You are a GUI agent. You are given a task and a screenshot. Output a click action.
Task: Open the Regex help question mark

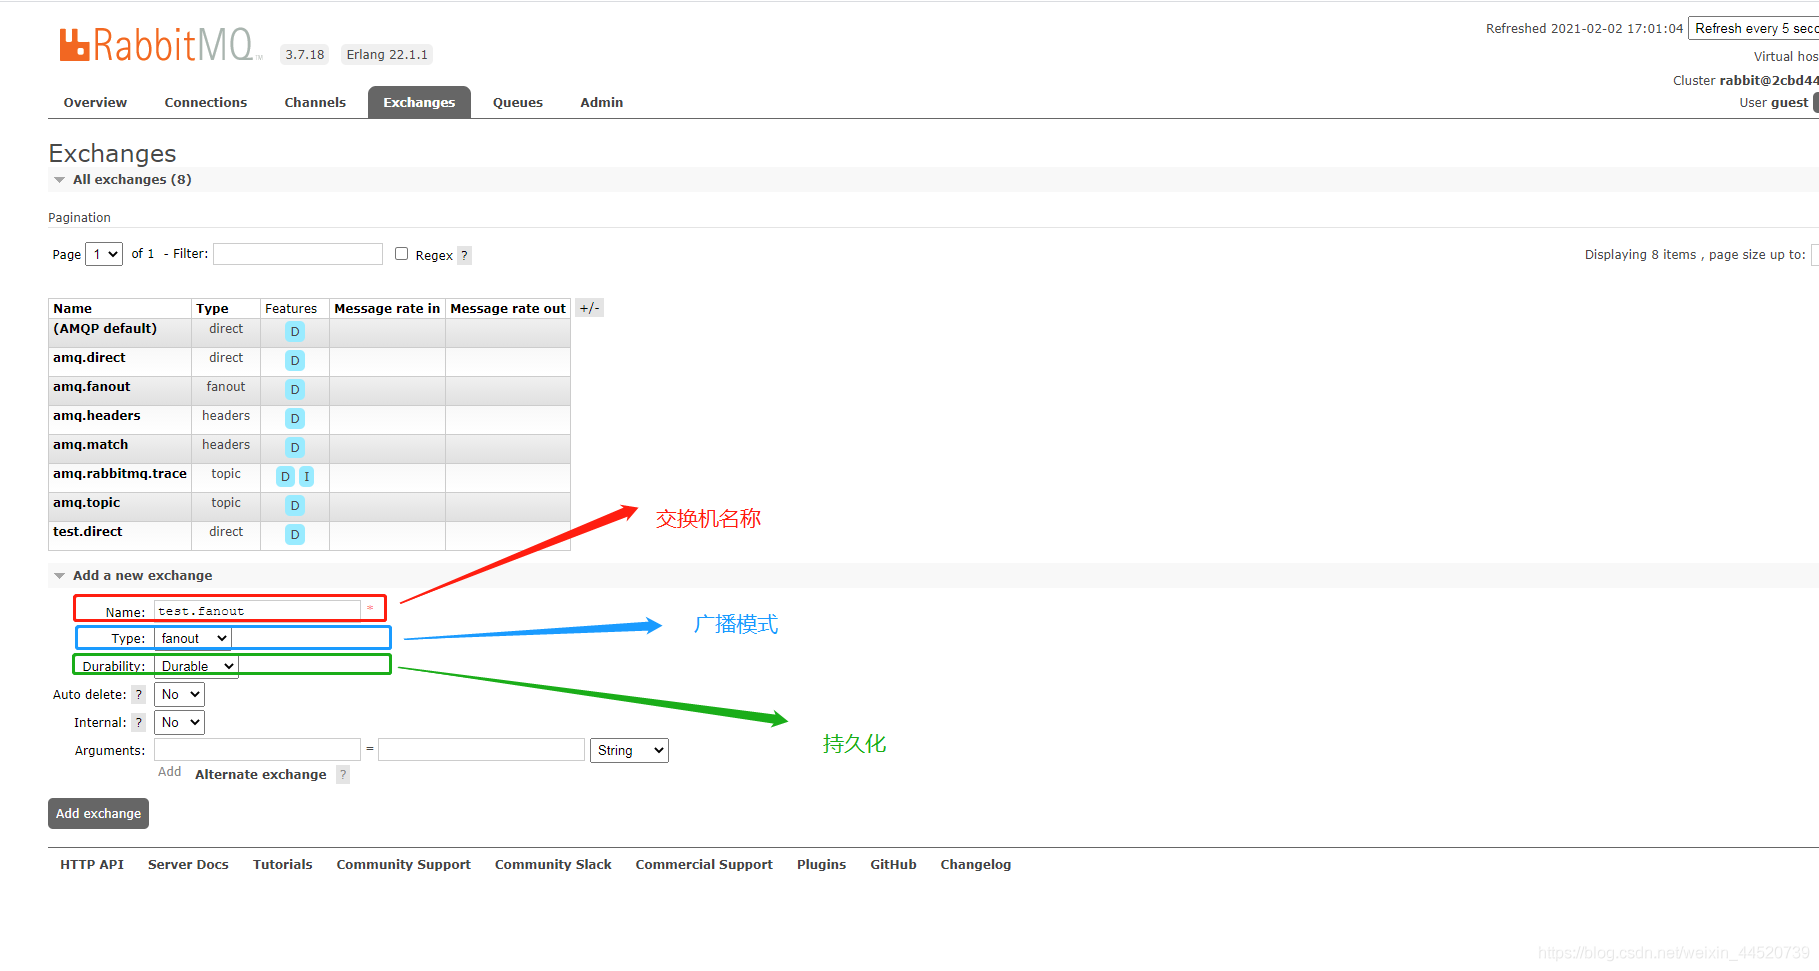click(464, 255)
